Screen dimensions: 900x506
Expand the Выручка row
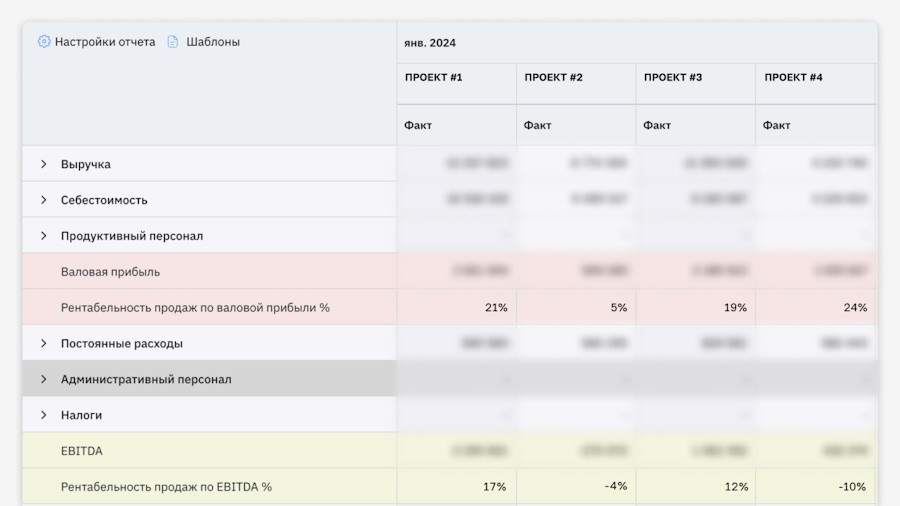pos(44,164)
